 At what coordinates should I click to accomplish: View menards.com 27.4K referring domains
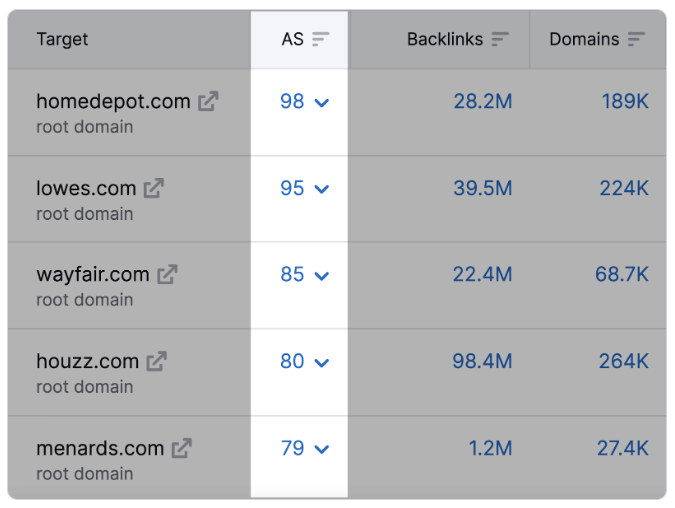pyautogui.click(x=622, y=448)
